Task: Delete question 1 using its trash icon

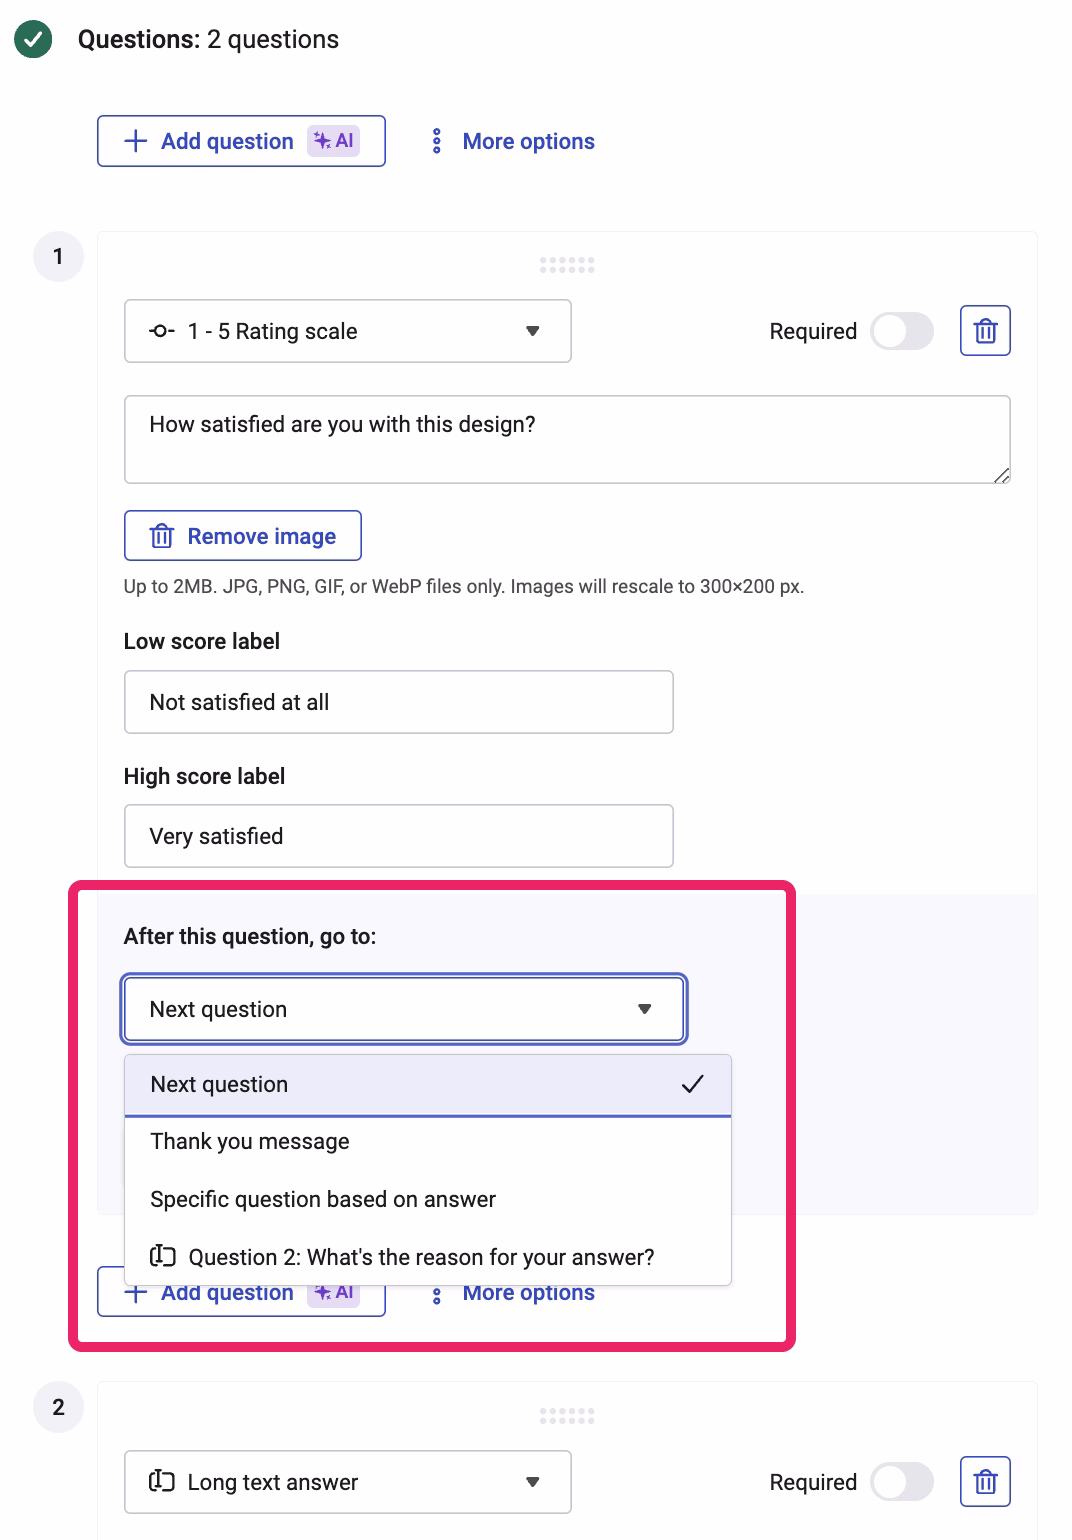Action: tap(984, 330)
